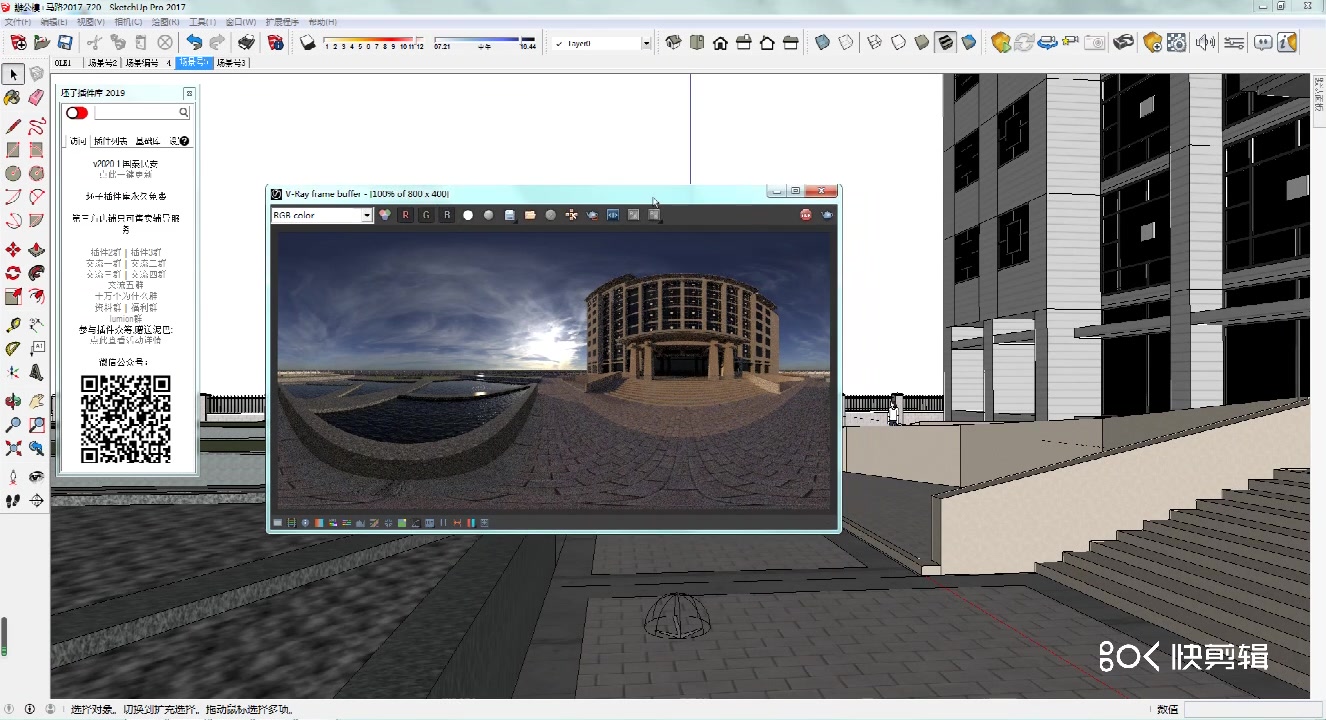Stop rendering red button in frame buffer
This screenshot has width=1326, height=720.
(806, 215)
